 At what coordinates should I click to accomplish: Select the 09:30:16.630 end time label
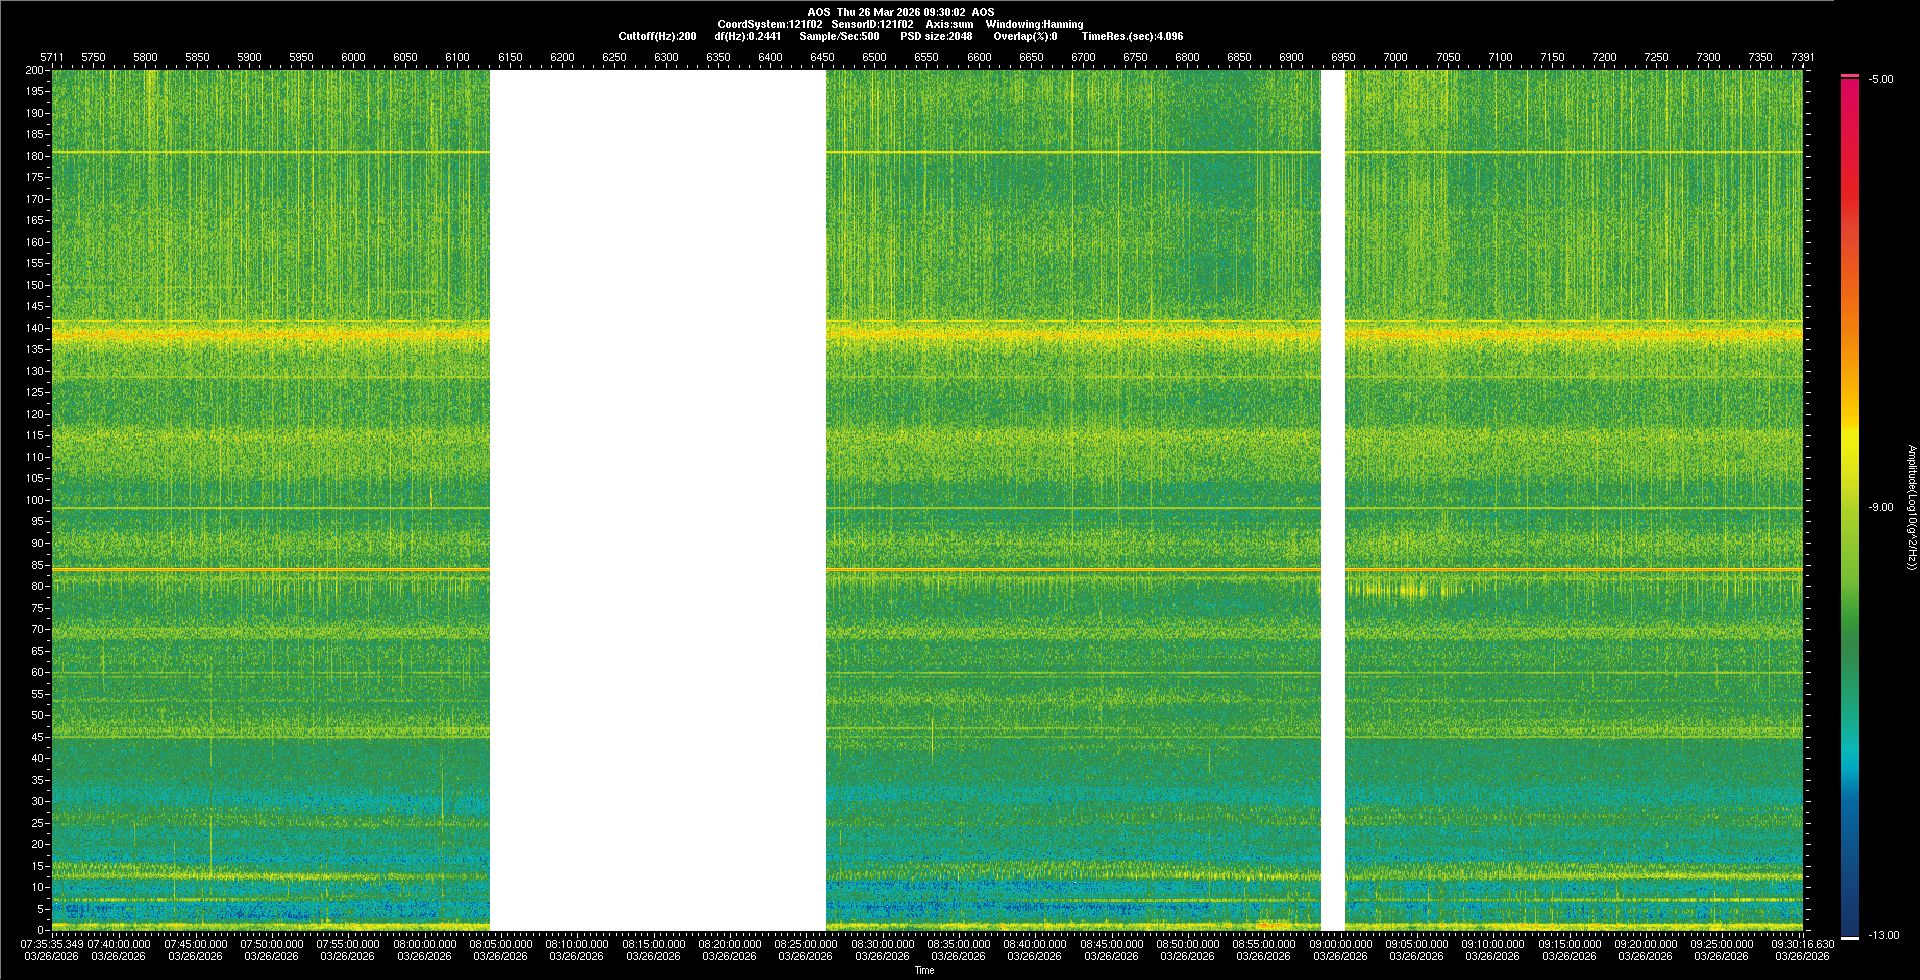point(1802,943)
